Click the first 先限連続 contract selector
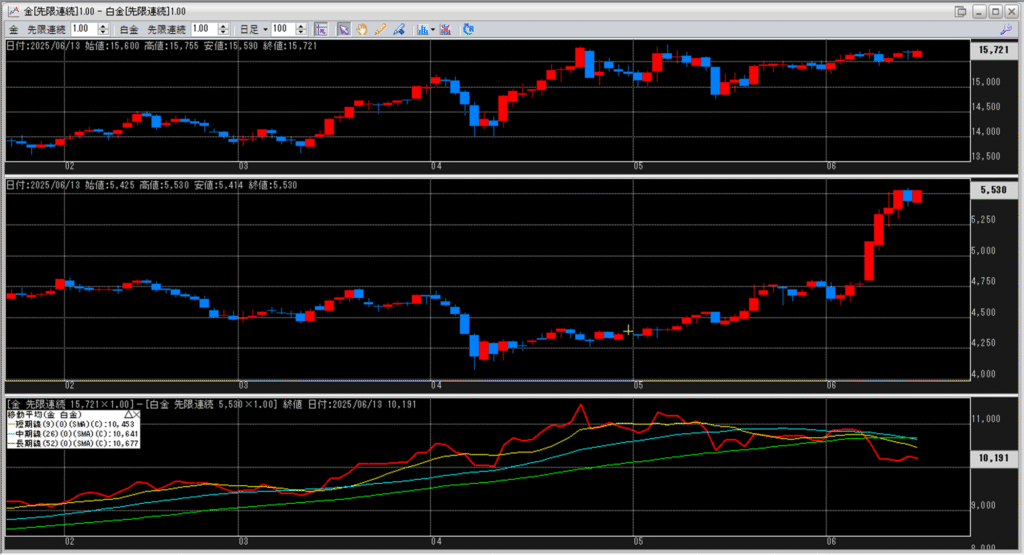Image resolution: width=1024 pixels, height=555 pixels. (47, 30)
